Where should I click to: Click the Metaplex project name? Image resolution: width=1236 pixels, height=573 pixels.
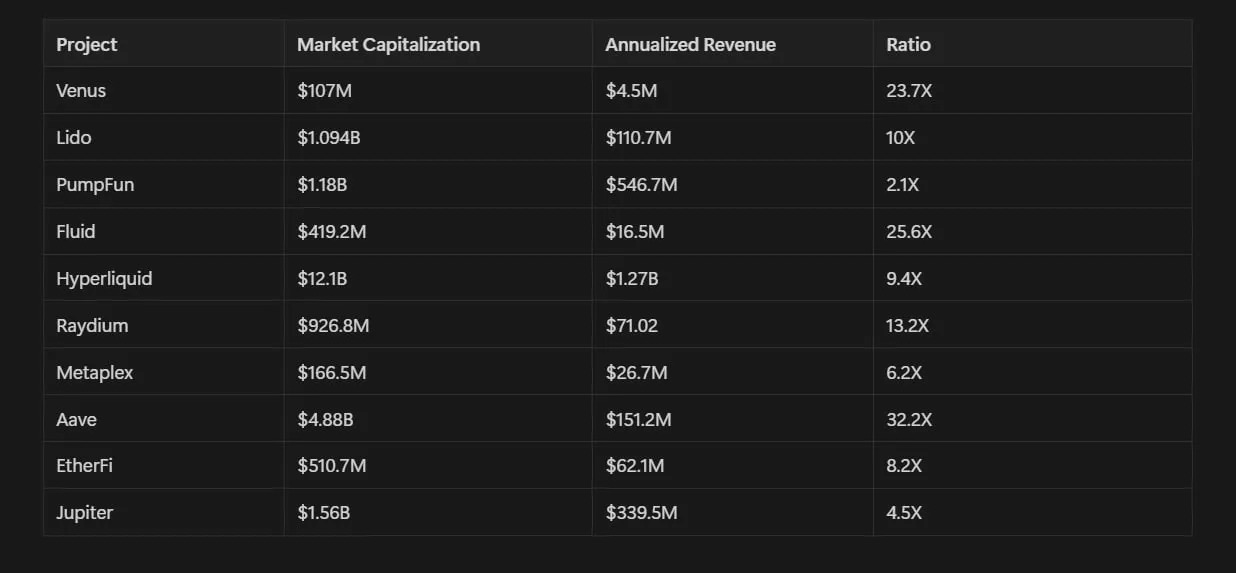94,373
